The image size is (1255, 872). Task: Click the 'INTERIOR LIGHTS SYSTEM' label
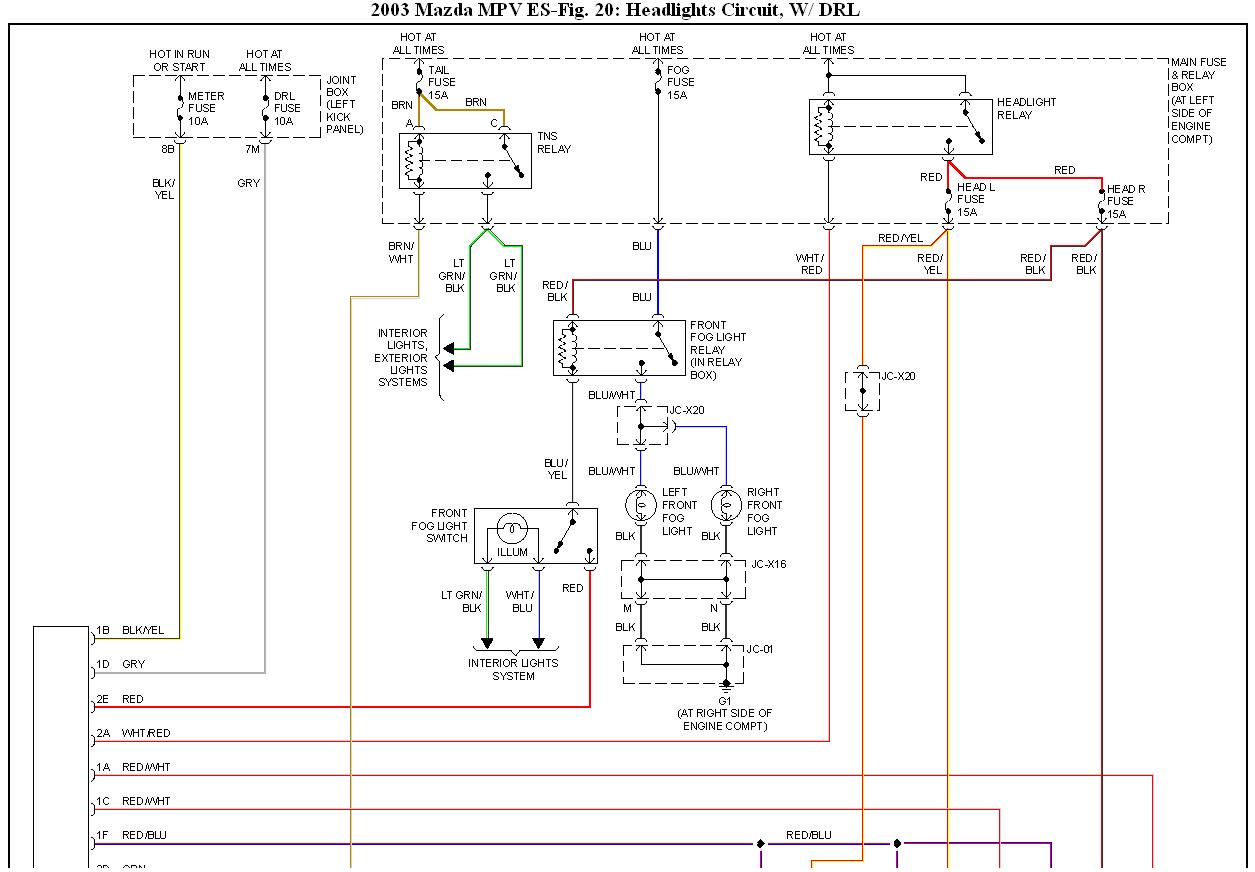(514, 669)
